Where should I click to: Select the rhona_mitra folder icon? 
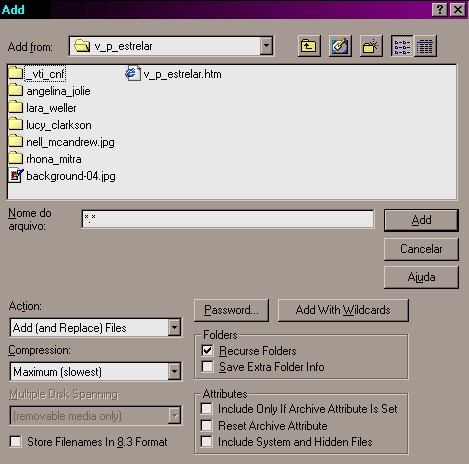point(15,158)
